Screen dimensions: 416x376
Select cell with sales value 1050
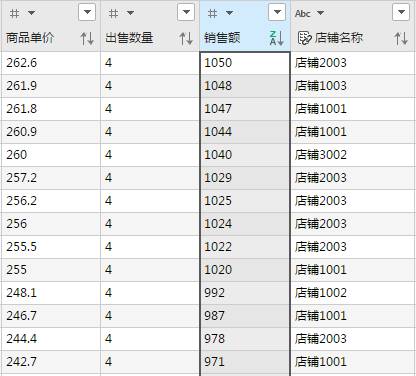pos(245,63)
